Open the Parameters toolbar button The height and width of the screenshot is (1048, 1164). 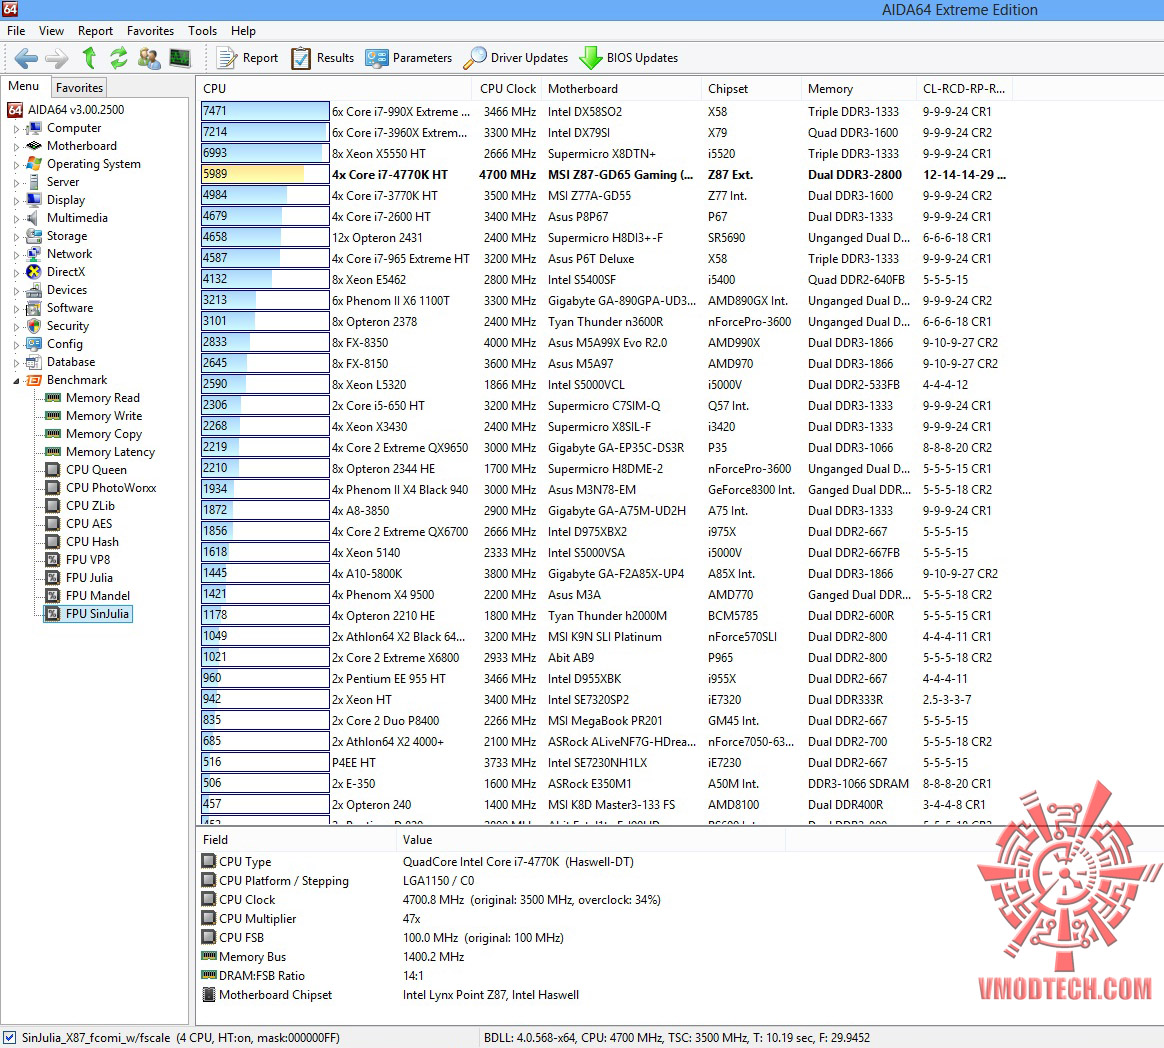[408, 58]
